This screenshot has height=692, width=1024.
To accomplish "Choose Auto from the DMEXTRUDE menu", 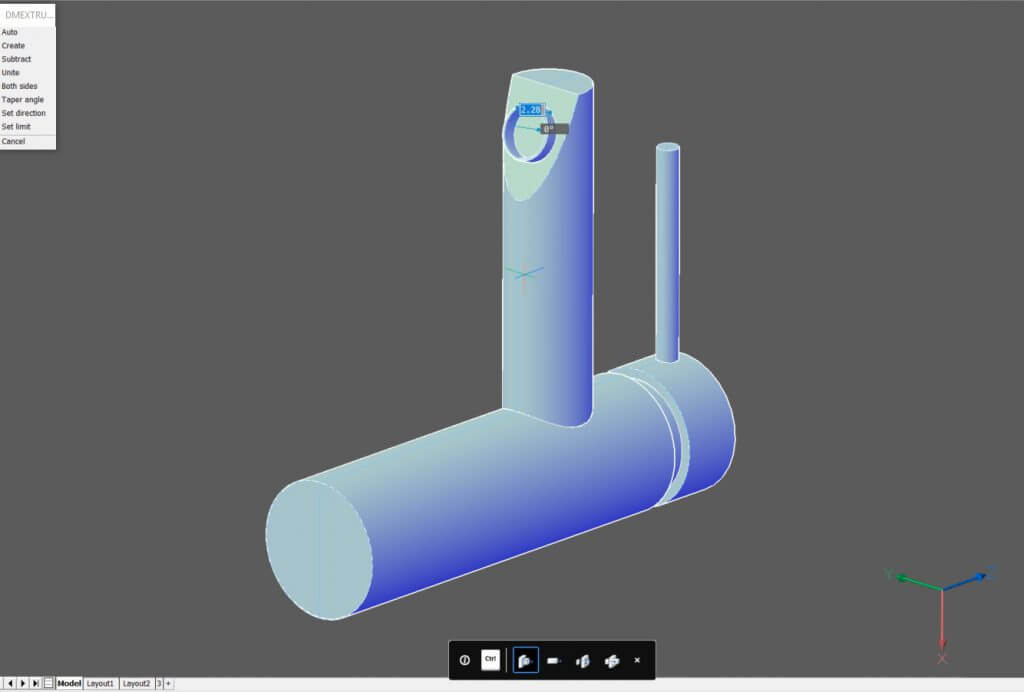I will point(9,31).
